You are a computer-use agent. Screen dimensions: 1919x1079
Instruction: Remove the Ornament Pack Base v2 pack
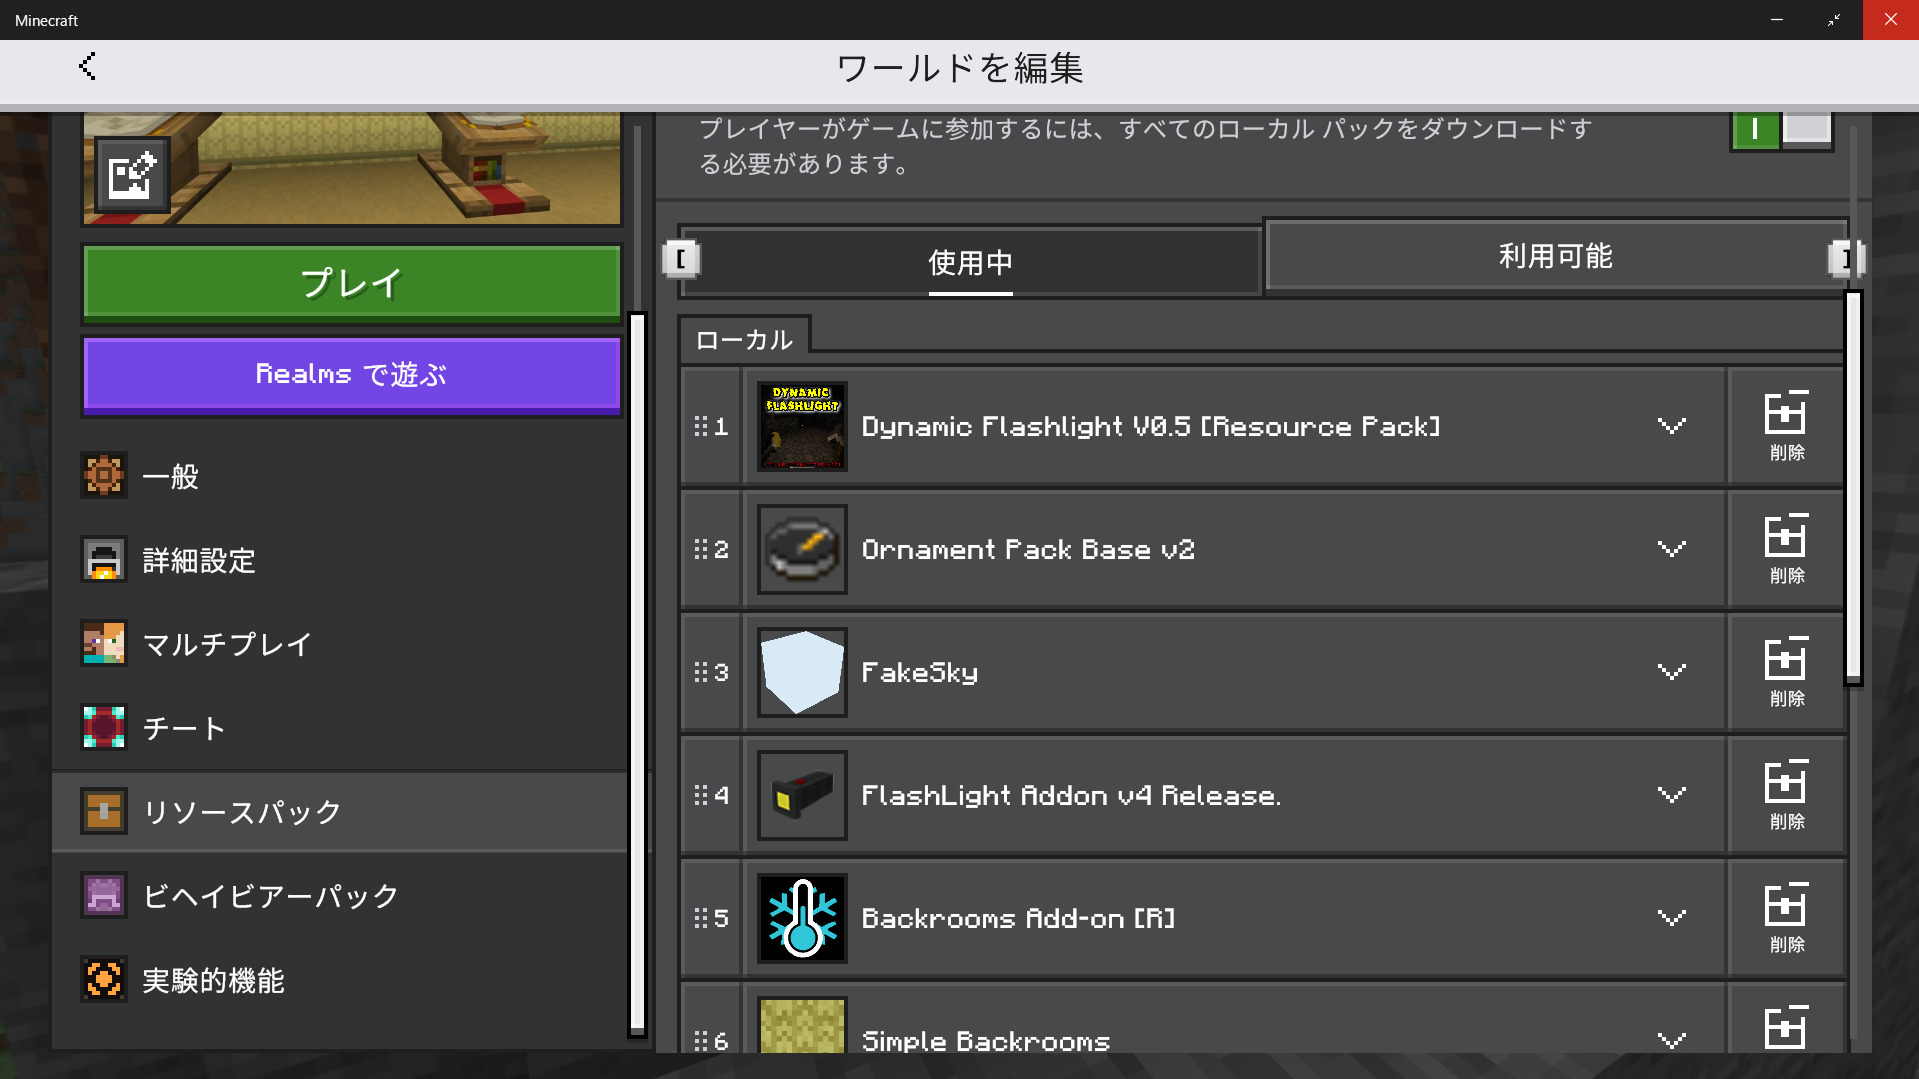[x=1786, y=550]
